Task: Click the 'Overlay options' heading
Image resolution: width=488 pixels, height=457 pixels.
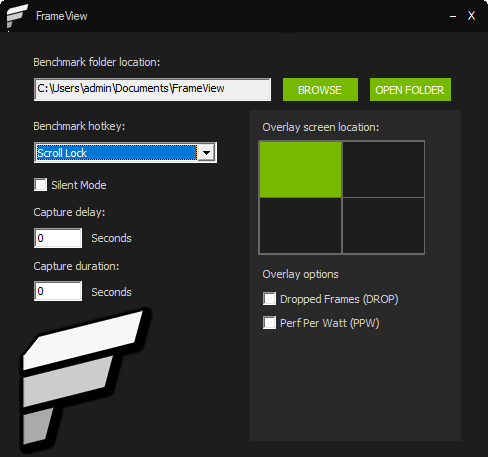Action: pyautogui.click(x=300, y=274)
